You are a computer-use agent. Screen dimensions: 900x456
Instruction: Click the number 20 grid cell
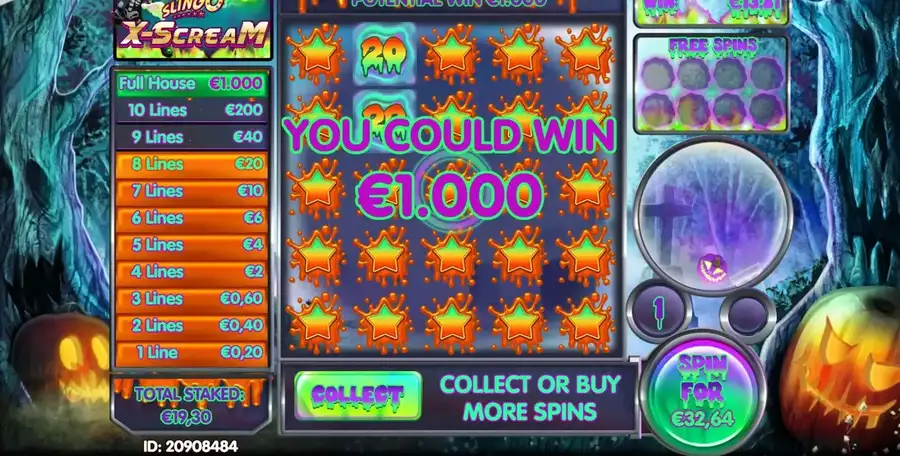coord(383,53)
